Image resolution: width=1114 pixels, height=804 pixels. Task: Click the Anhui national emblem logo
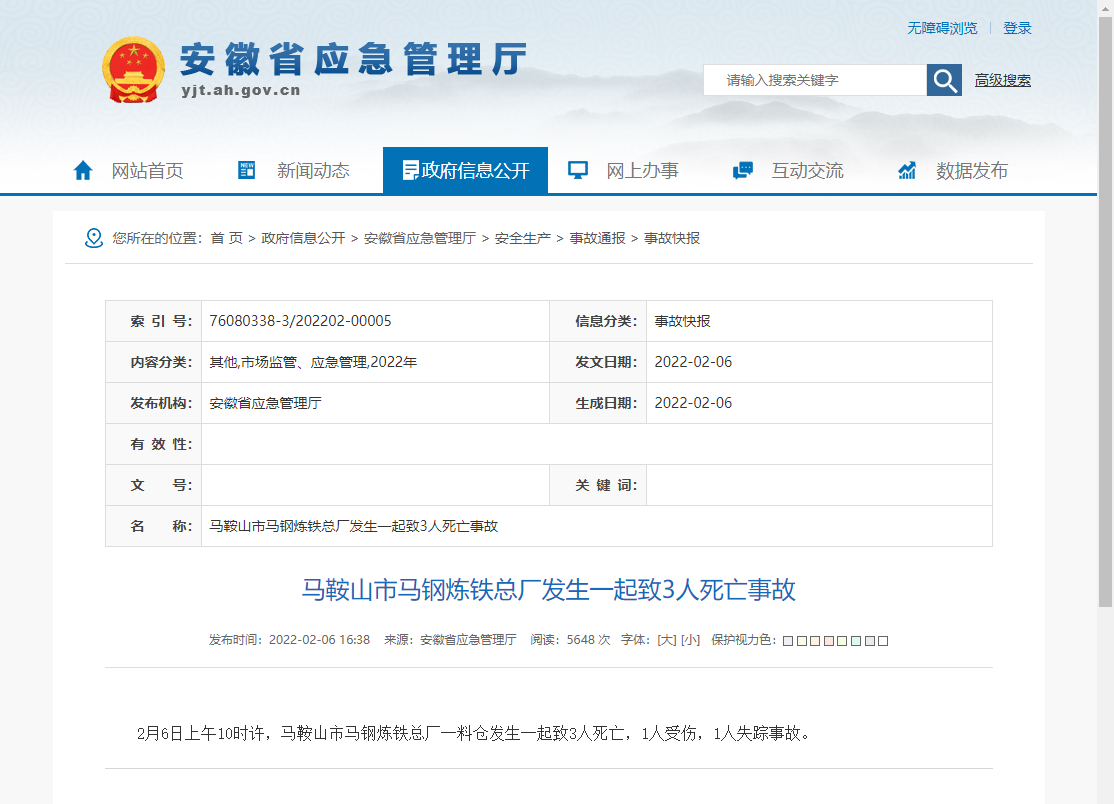(x=133, y=70)
